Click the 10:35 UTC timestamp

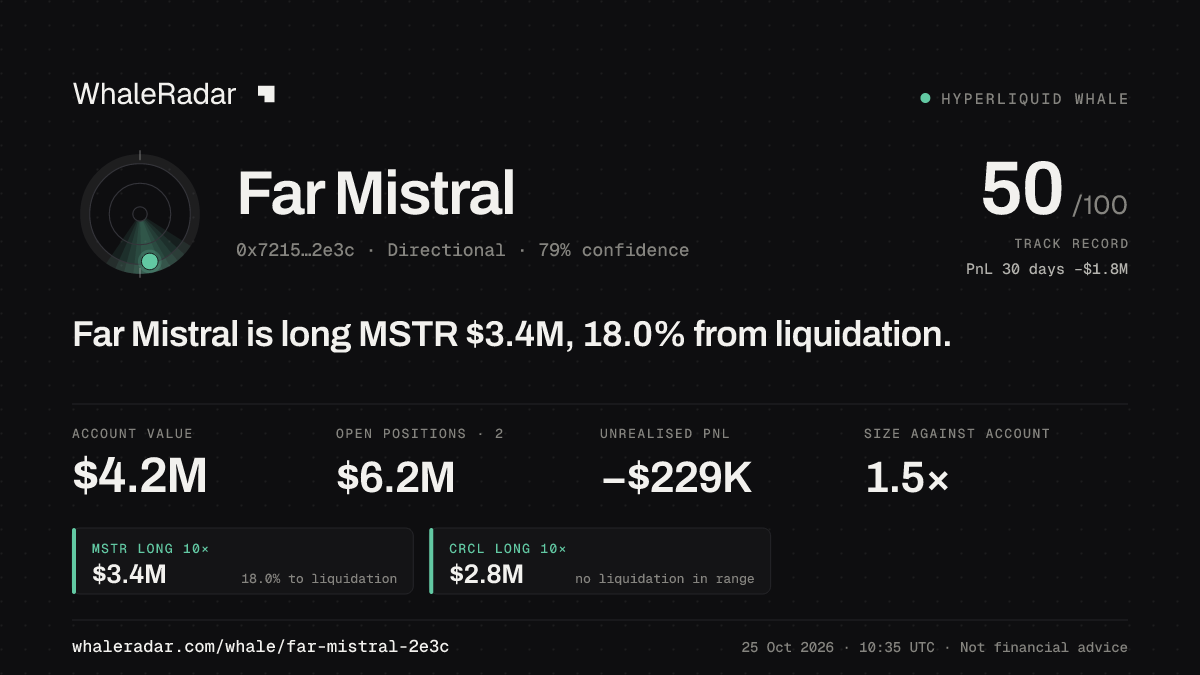pos(898,647)
